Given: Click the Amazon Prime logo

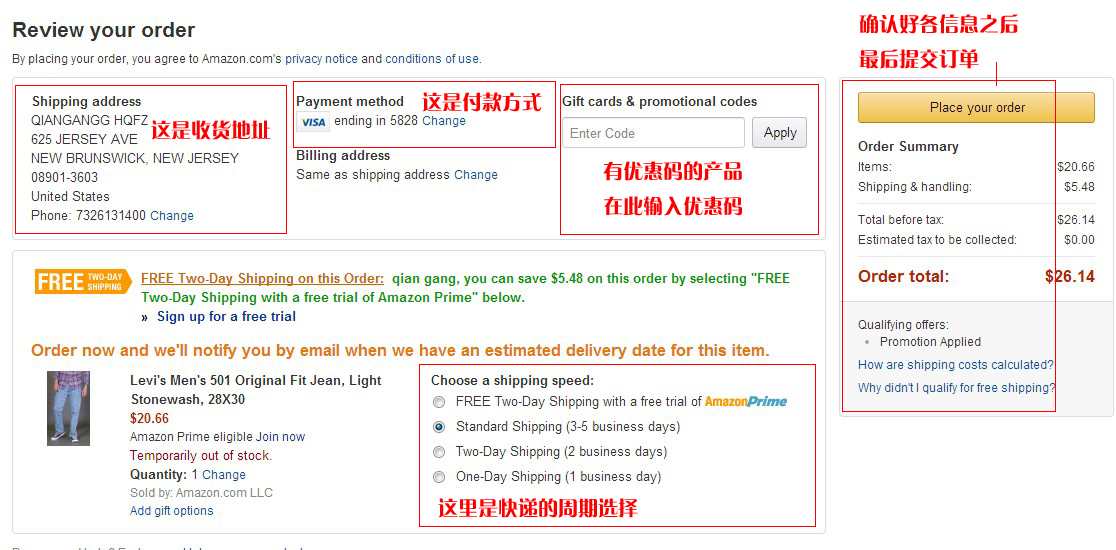Looking at the screenshot, I should (x=746, y=402).
